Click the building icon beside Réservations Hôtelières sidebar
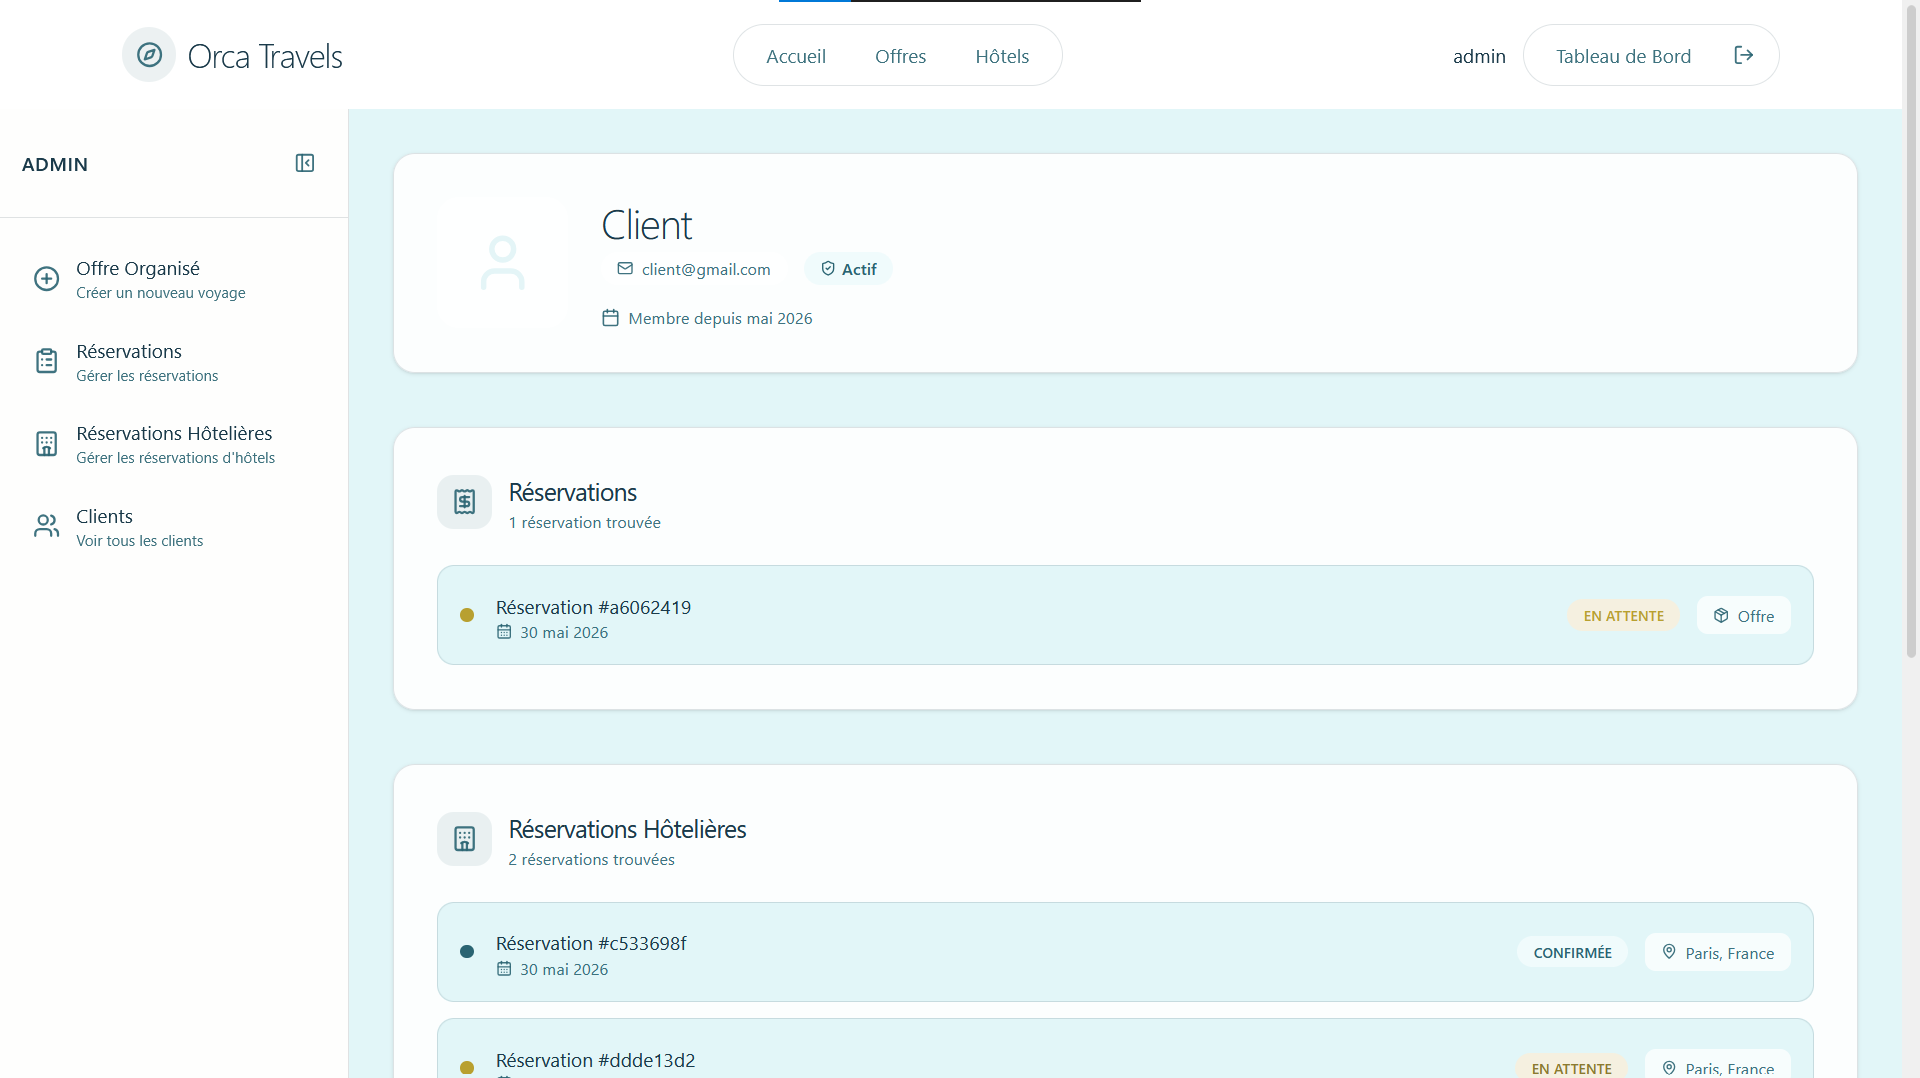The width and height of the screenshot is (1920, 1078). tap(46, 444)
